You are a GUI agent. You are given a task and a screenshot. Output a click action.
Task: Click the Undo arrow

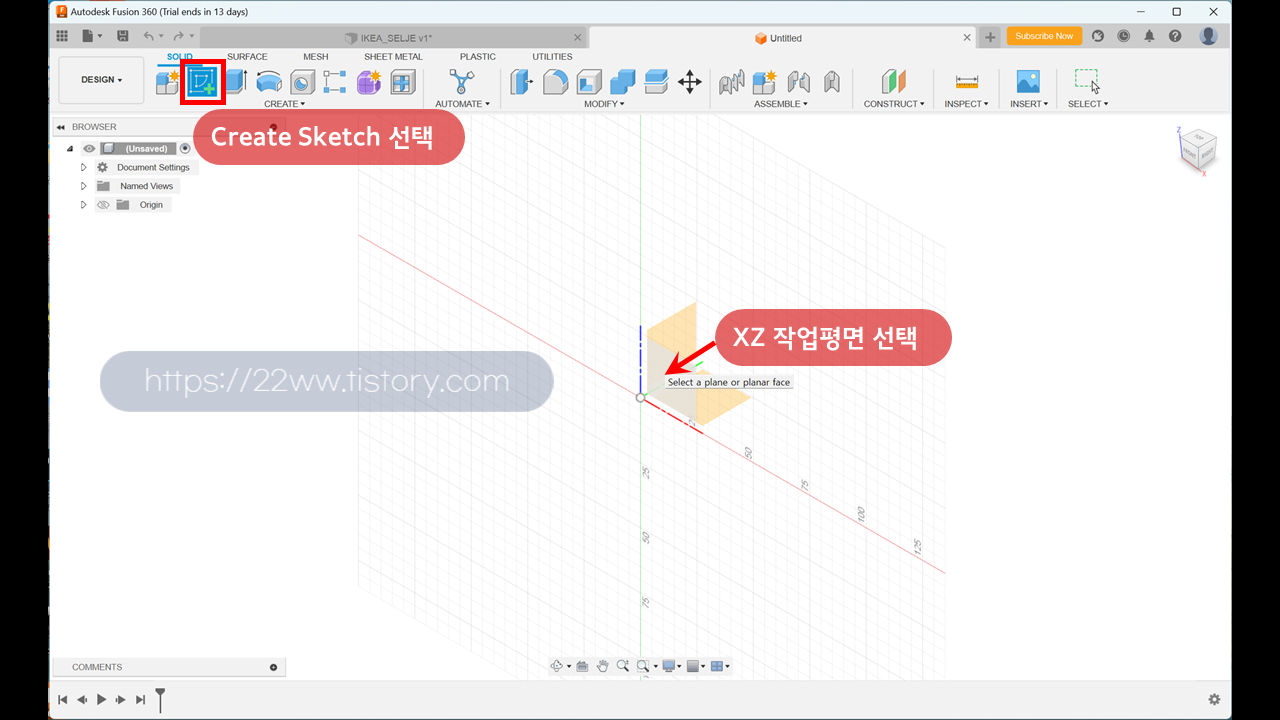[148, 36]
